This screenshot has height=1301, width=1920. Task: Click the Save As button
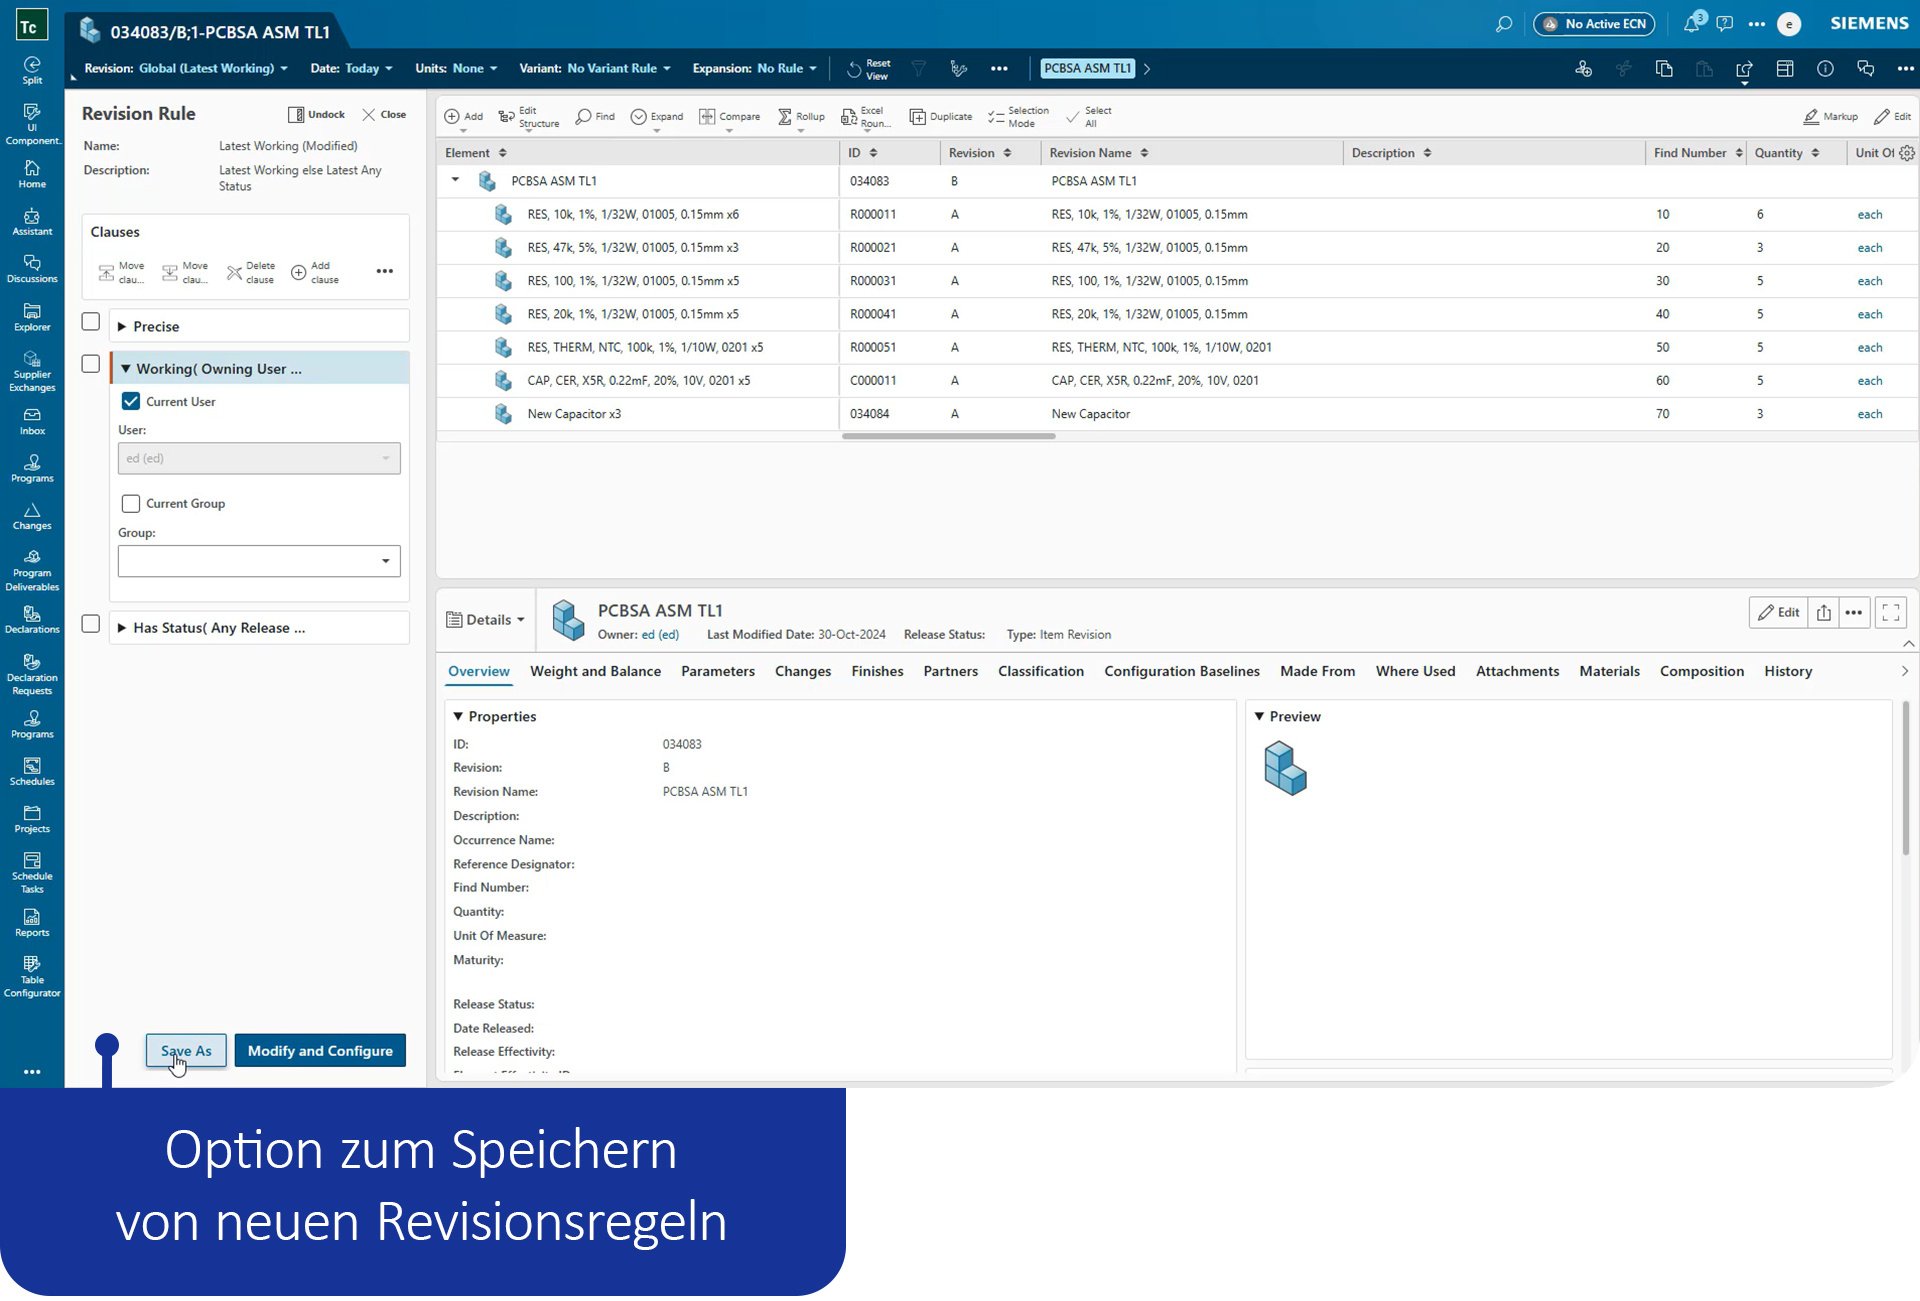(x=185, y=1050)
